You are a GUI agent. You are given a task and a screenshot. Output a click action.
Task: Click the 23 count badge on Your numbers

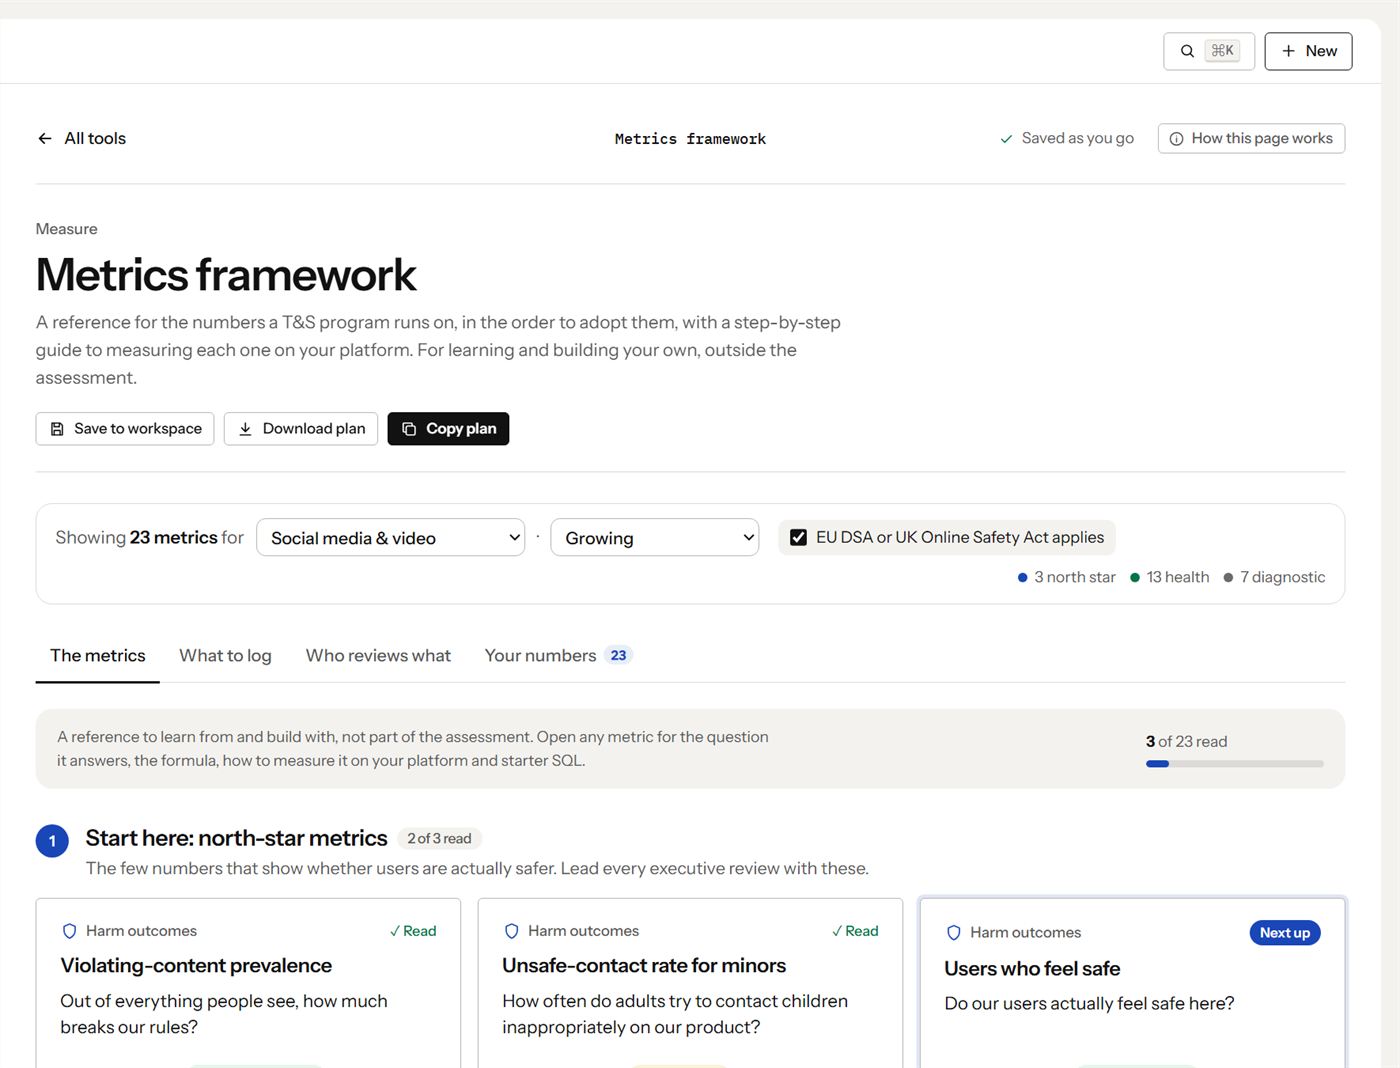(x=619, y=656)
